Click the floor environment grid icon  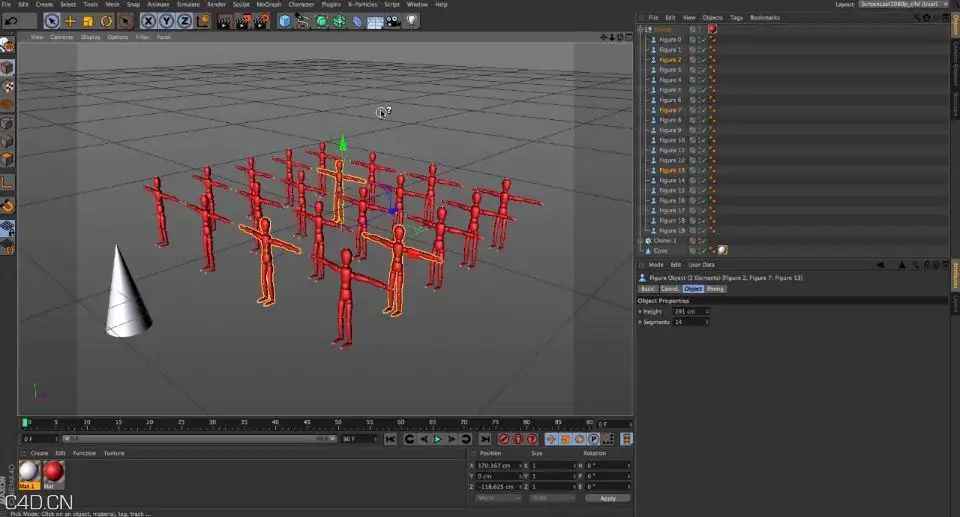(x=375, y=21)
